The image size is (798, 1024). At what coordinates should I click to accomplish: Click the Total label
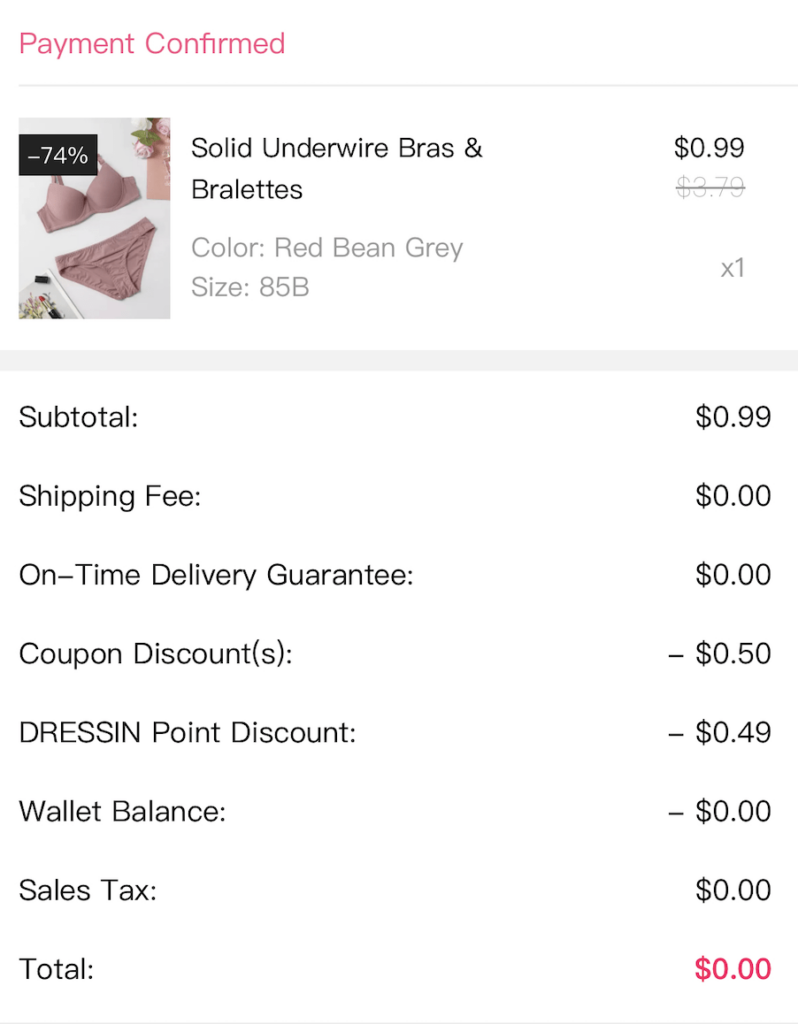pyautogui.click(x=56, y=969)
